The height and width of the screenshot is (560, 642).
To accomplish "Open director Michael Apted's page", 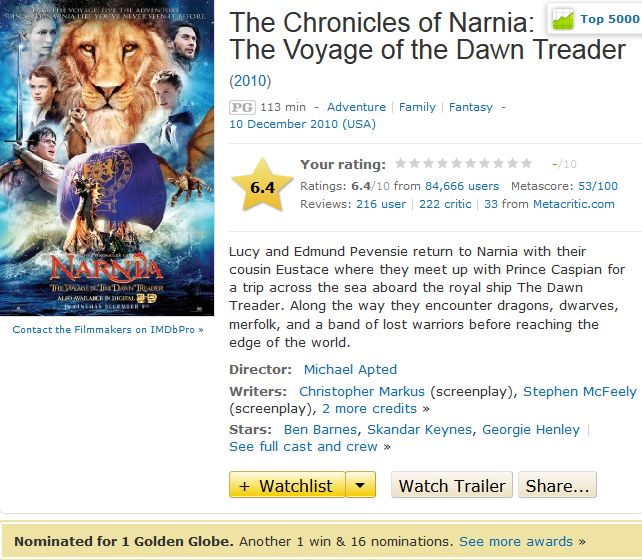I will tap(350, 369).
